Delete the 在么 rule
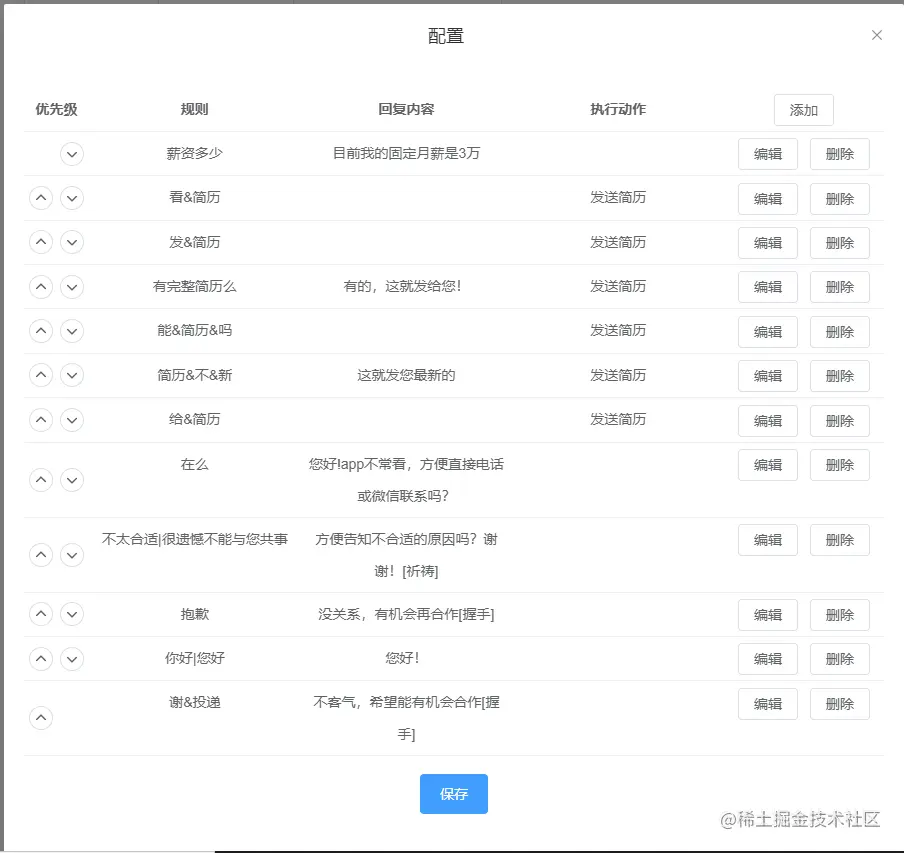The width and height of the screenshot is (904, 853). [839, 465]
